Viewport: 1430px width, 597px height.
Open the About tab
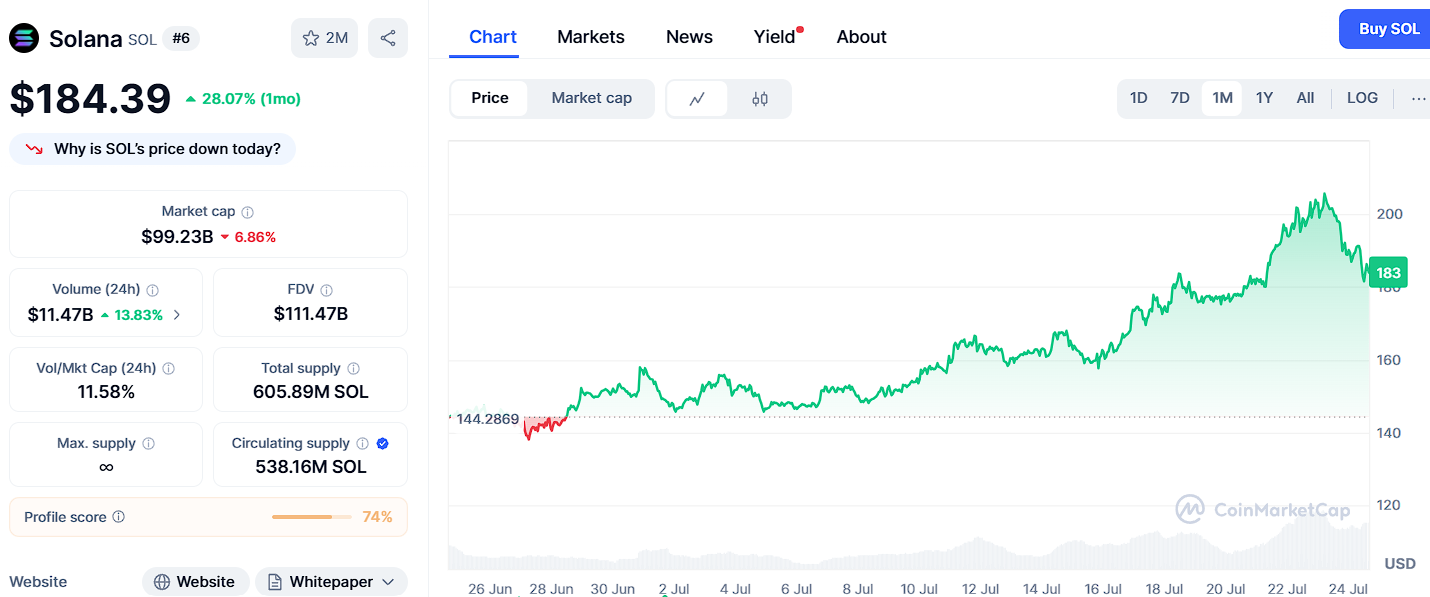pyautogui.click(x=862, y=37)
